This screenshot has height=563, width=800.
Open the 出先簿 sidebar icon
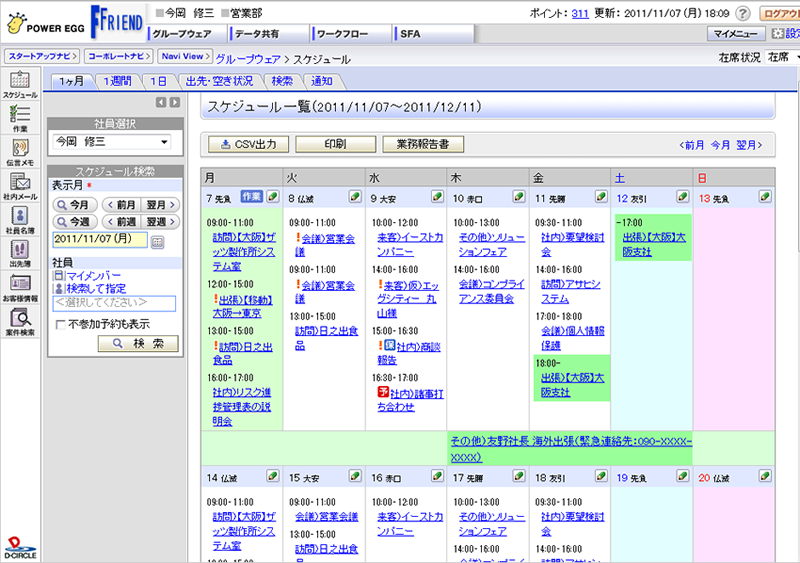(x=20, y=253)
